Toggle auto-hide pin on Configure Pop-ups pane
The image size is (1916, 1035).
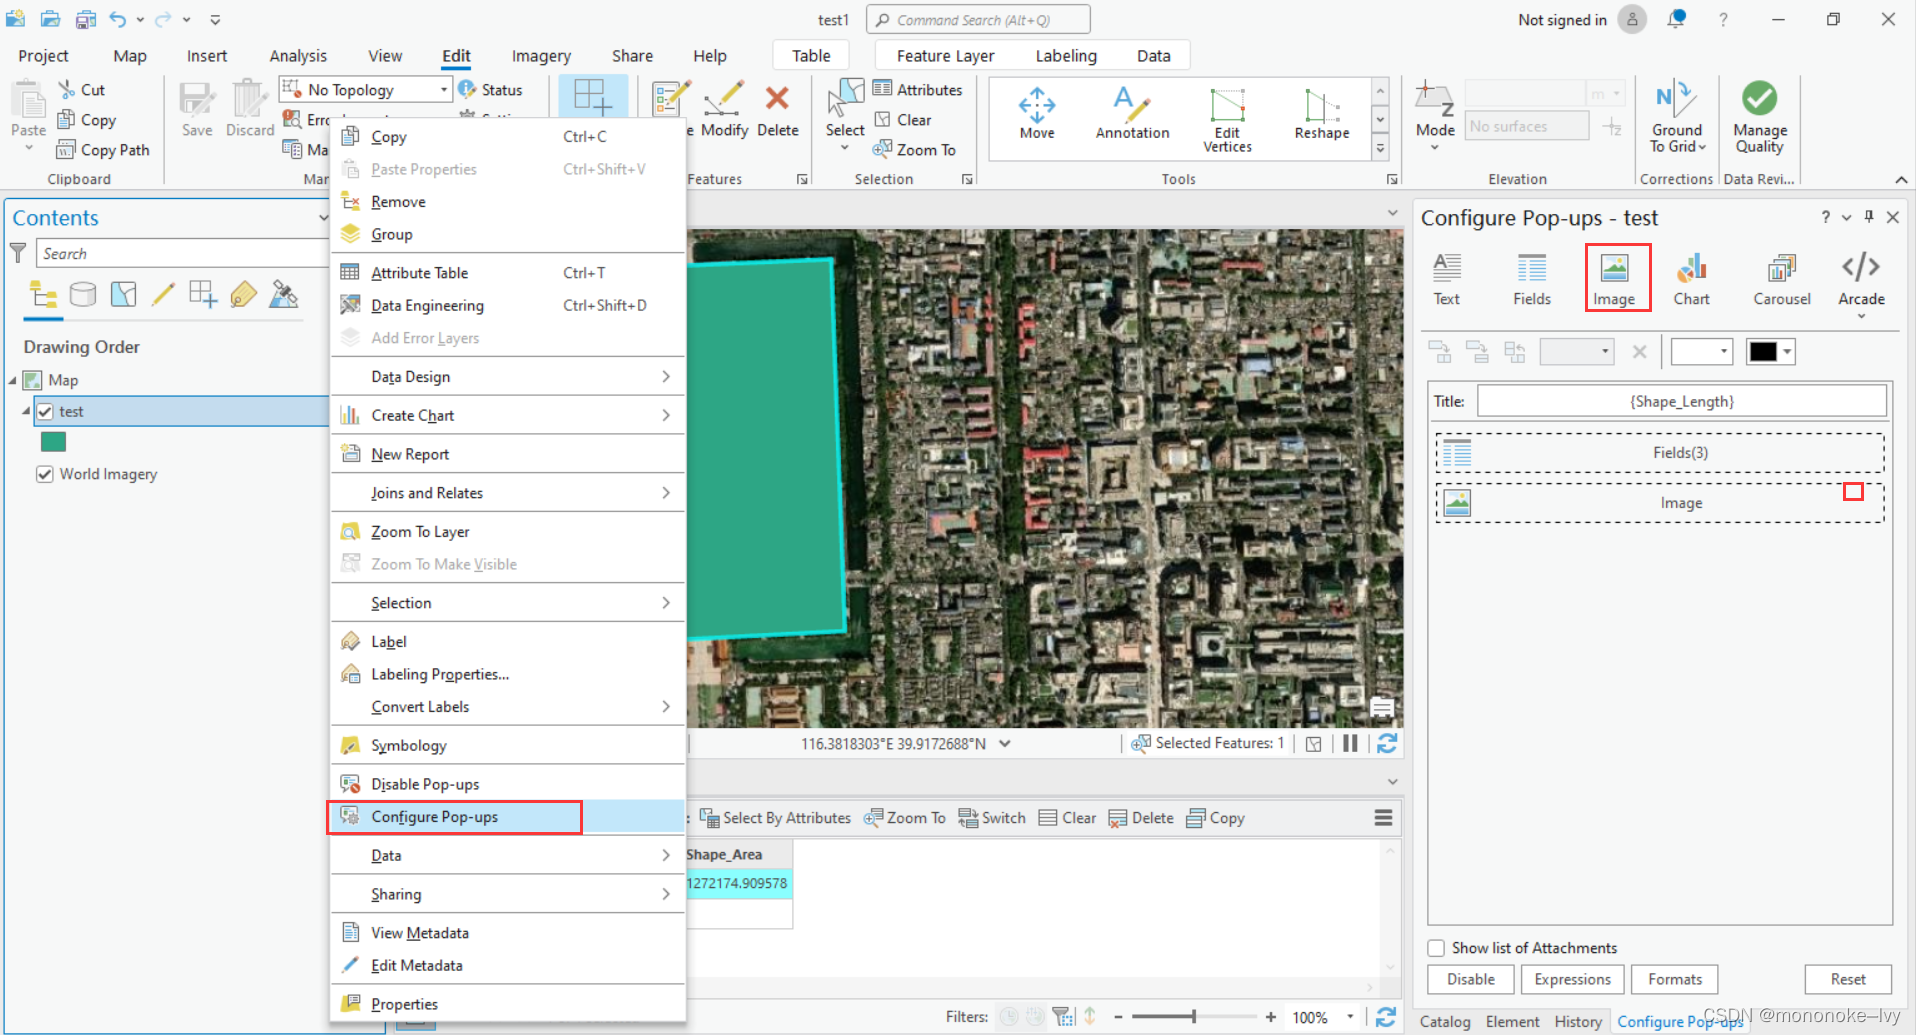click(x=1868, y=217)
